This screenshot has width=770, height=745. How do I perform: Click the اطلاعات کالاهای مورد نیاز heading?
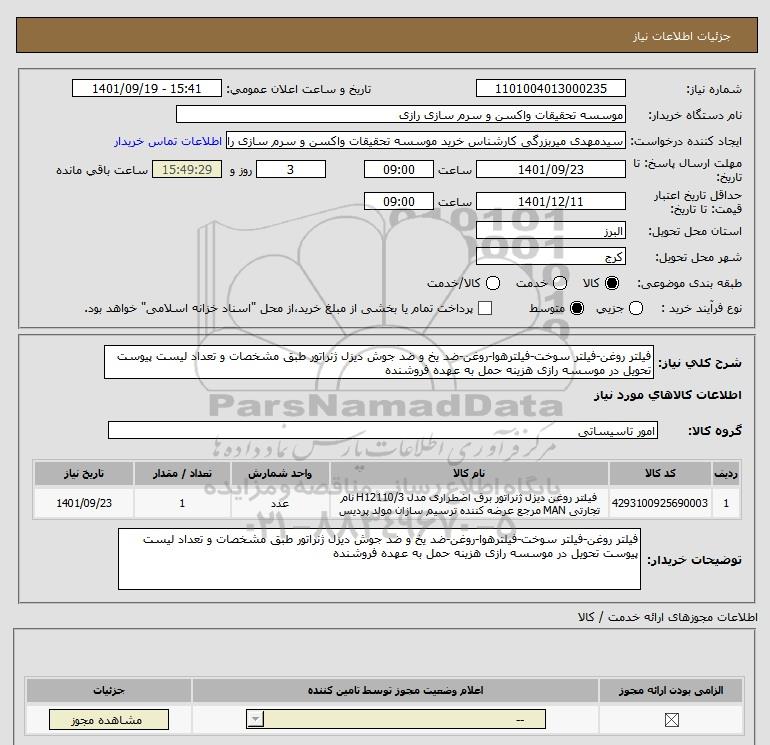668,395
